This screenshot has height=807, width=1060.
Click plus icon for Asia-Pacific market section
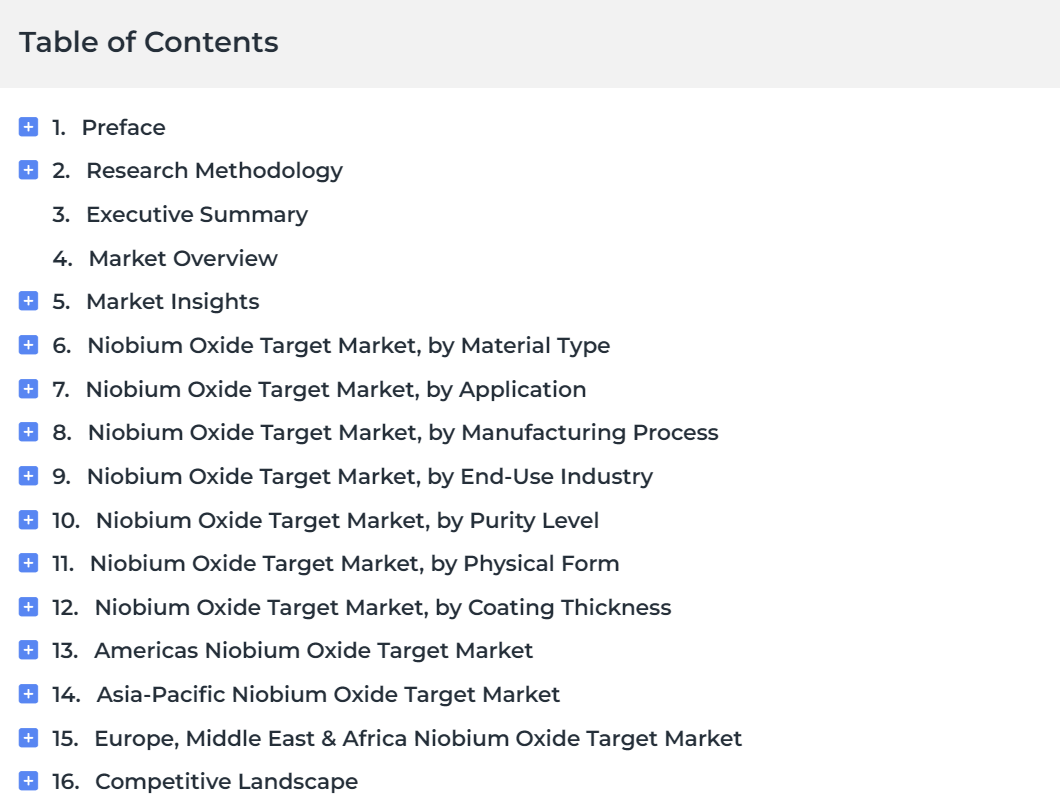click(28, 693)
